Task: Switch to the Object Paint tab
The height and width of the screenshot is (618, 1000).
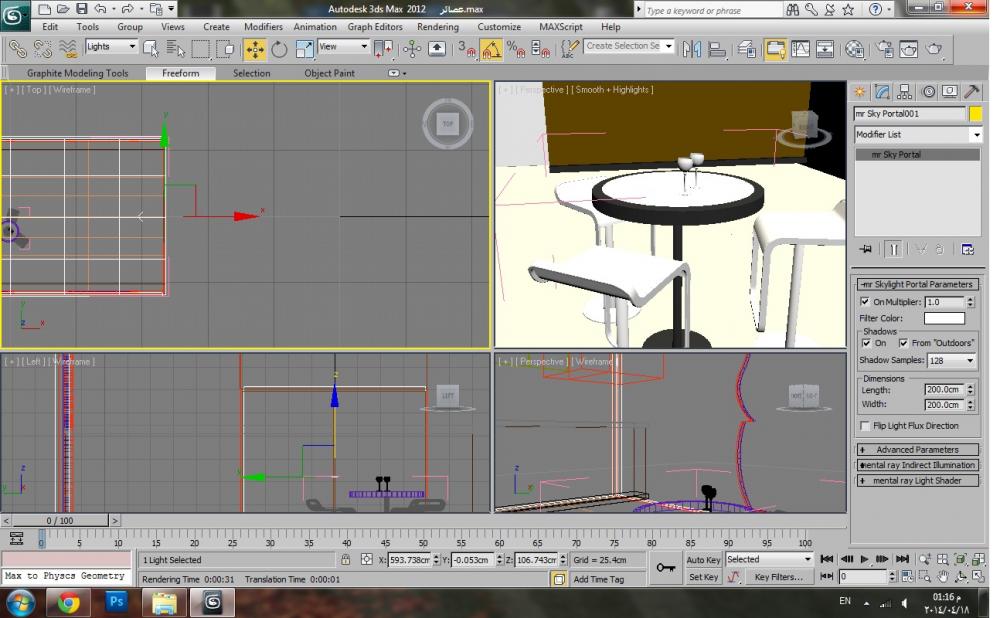Action: tap(329, 73)
